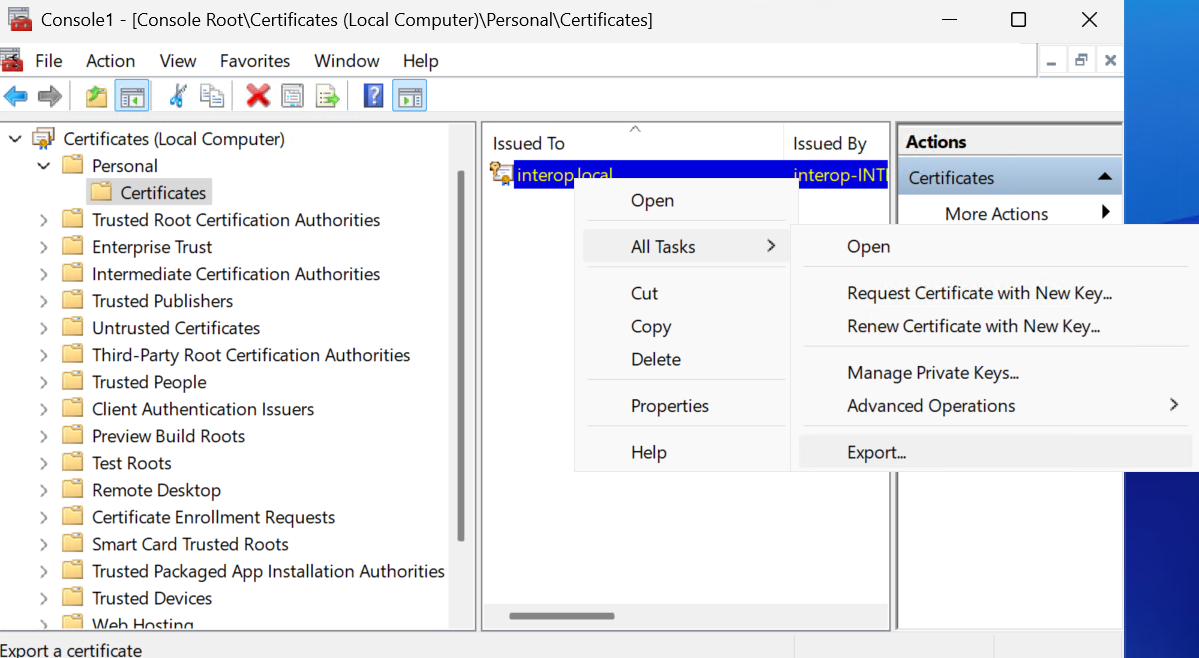Click the Certificates (Local Computer) root icon
The height and width of the screenshot is (658, 1199).
44,138
